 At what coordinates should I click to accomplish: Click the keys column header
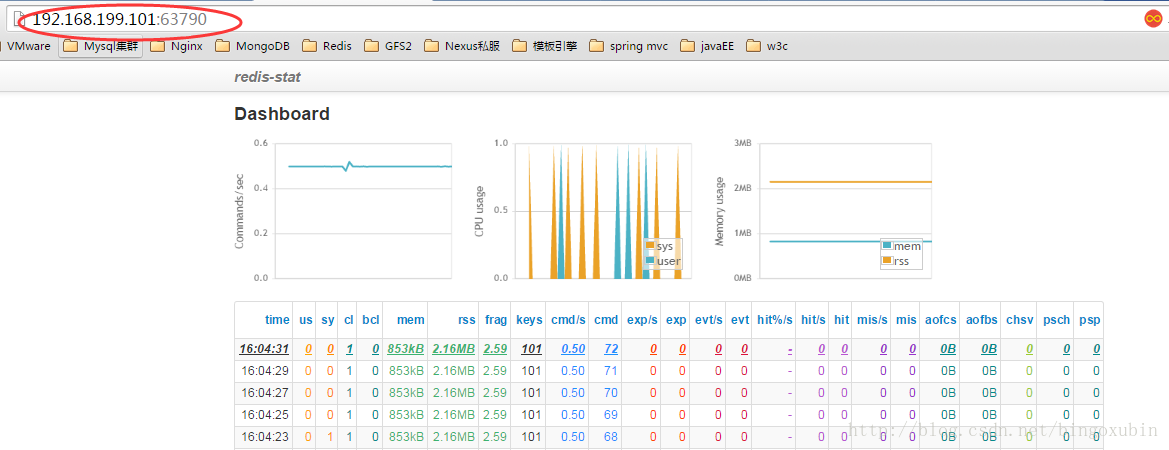[x=530, y=320]
